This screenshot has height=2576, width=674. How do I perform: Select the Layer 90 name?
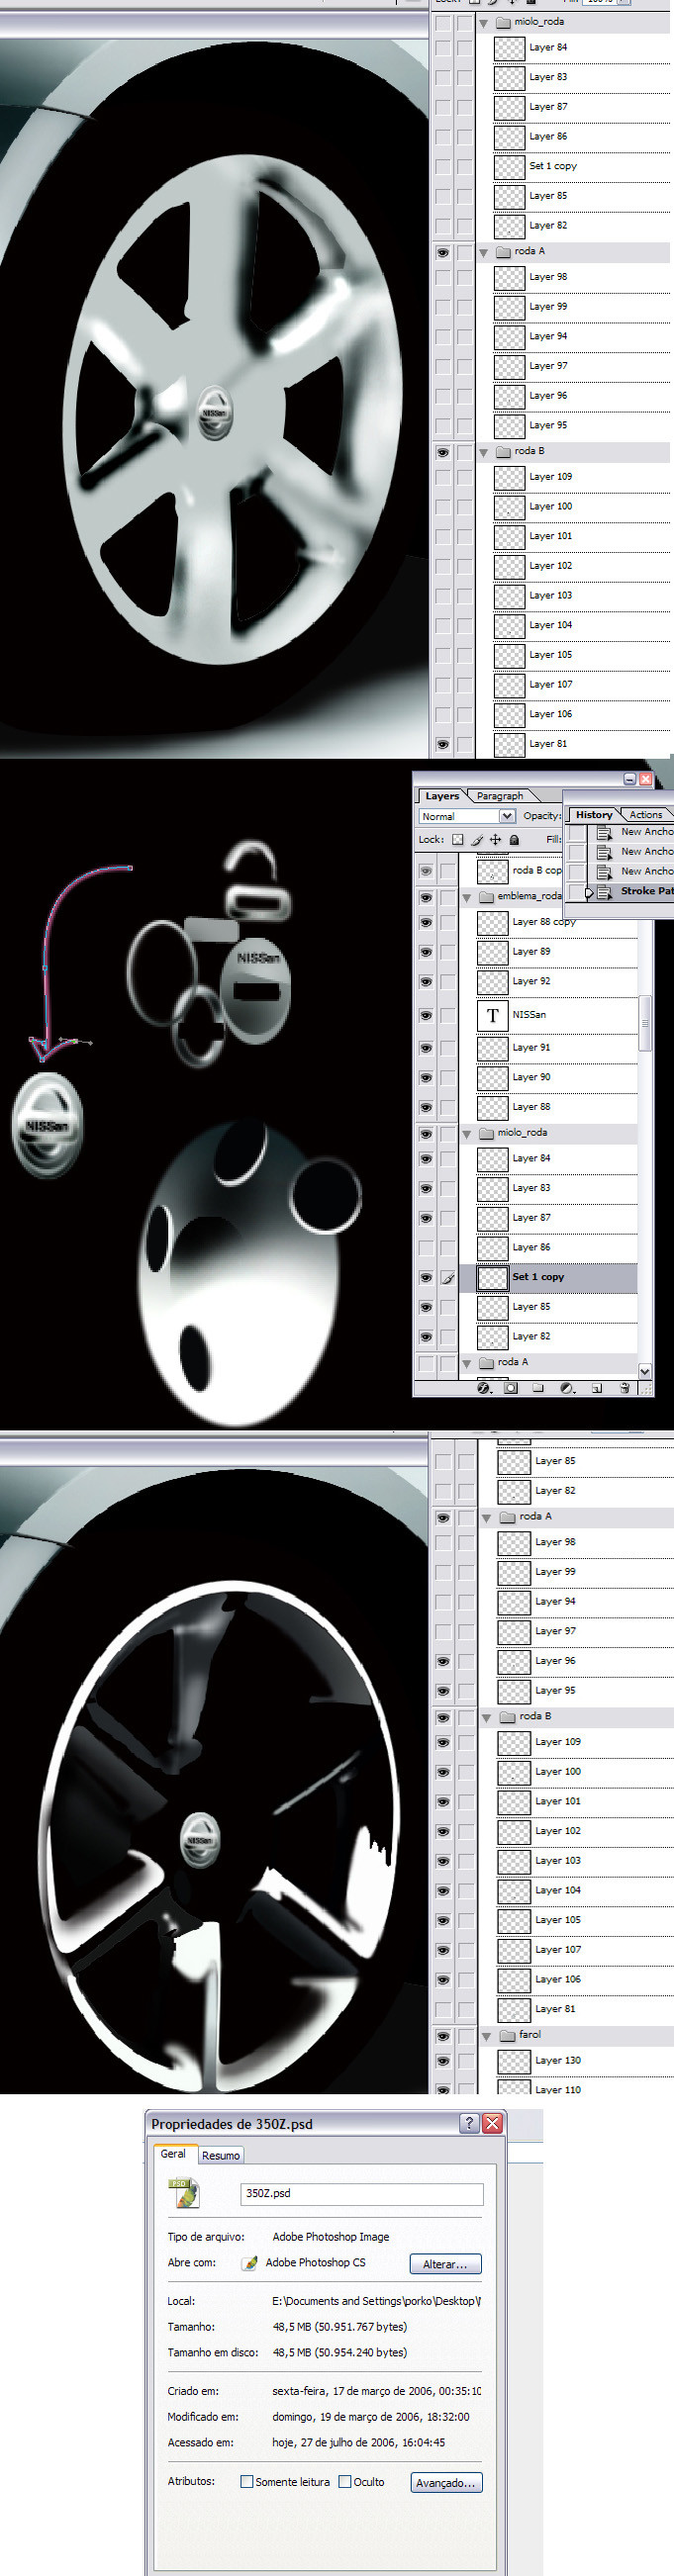tap(531, 1078)
